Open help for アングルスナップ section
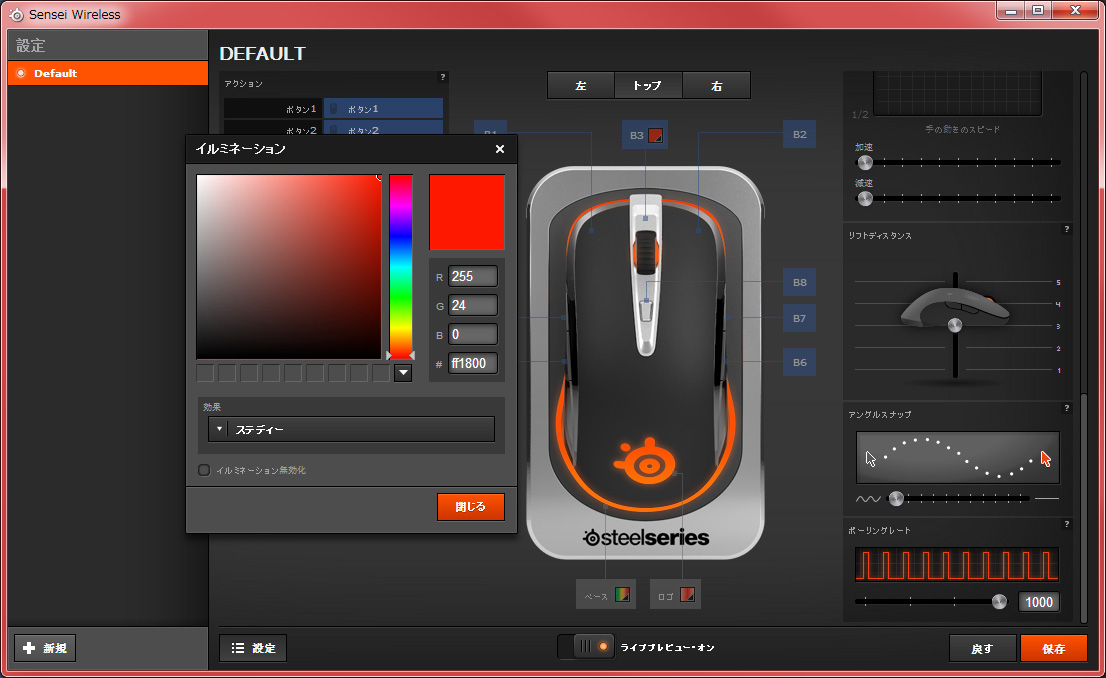 point(1066,408)
